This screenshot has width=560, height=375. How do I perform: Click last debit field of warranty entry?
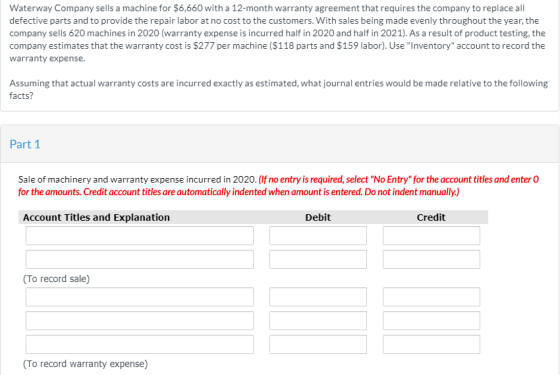(318, 344)
